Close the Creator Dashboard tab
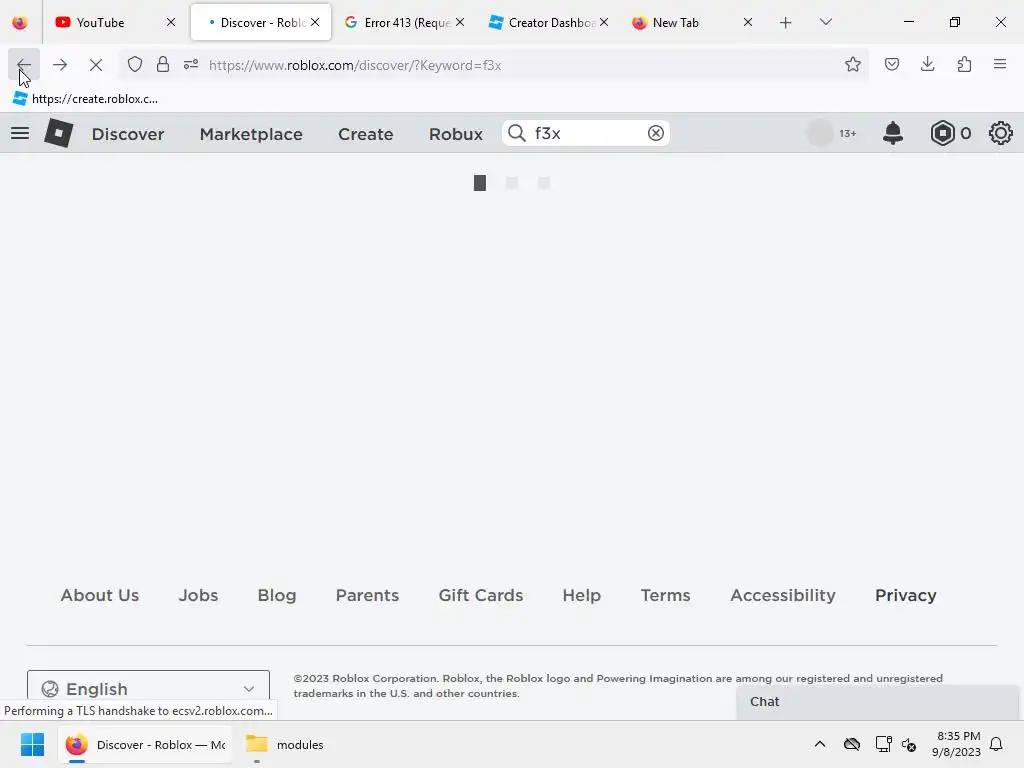 point(604,22)
